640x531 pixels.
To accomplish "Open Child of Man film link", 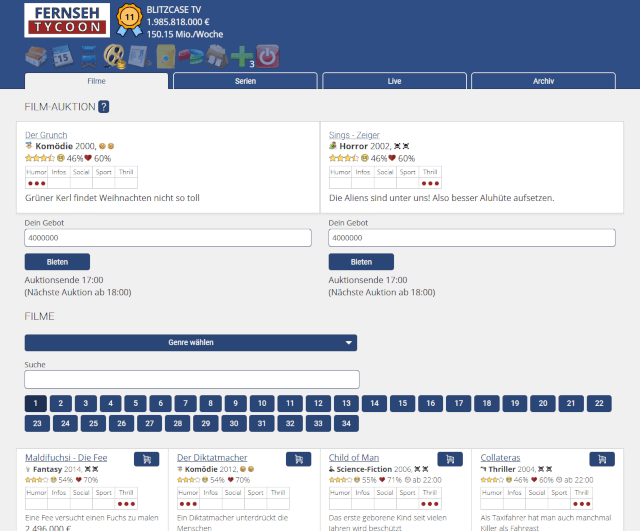I will [x=354, y=458].
